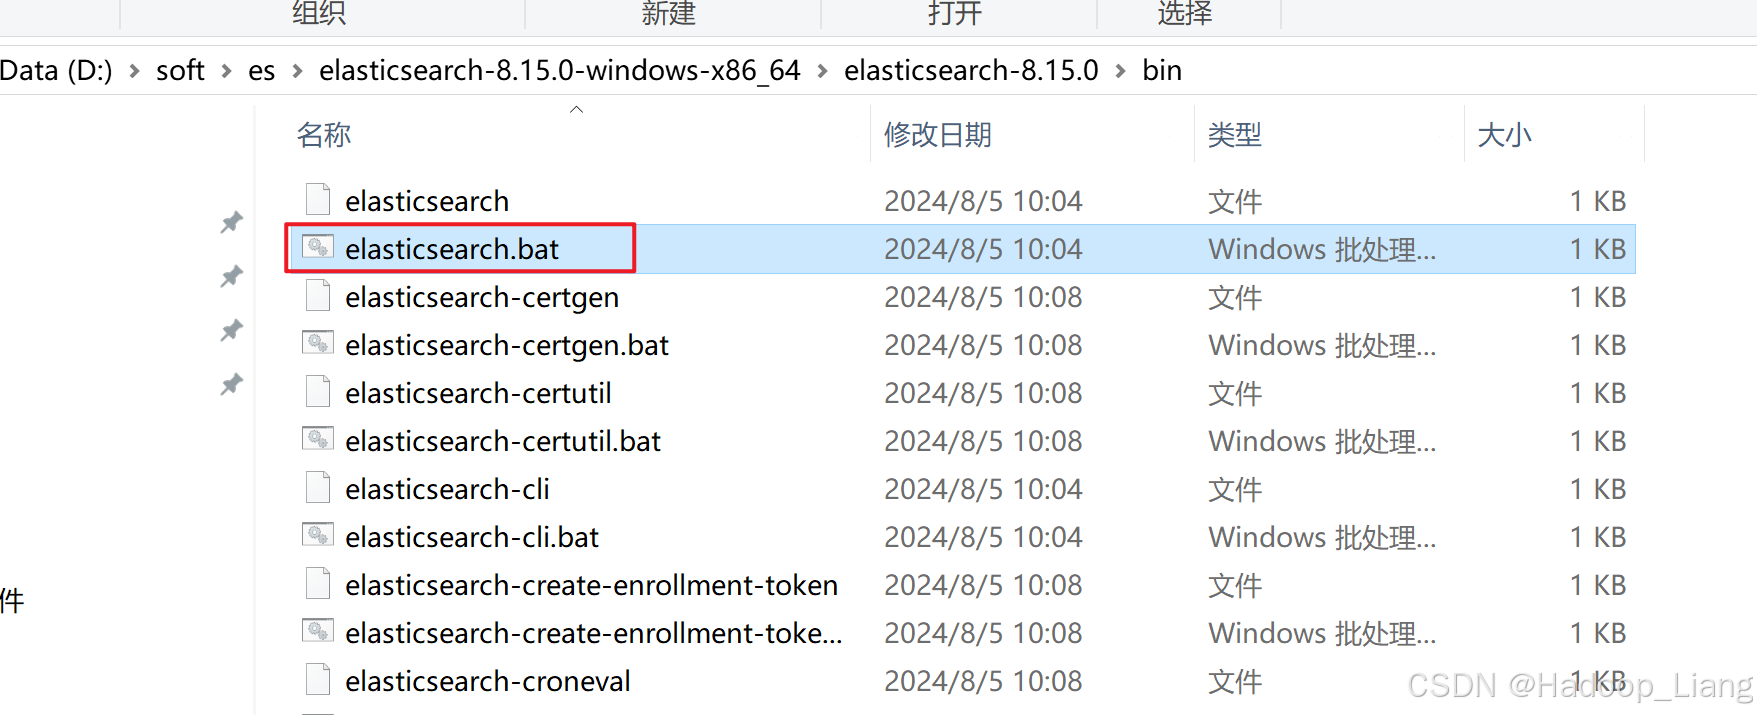The image size is (1757, 715).
Task: Select the elasticsearch-certgen file icon
Action: pyautogui.click(x=318, y=295)
